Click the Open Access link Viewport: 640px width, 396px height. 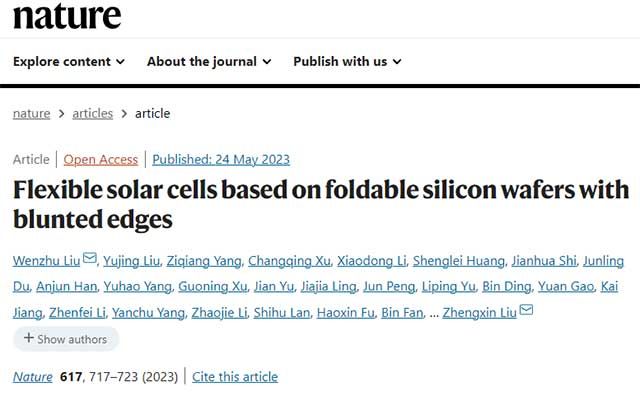tap(101, 160)
